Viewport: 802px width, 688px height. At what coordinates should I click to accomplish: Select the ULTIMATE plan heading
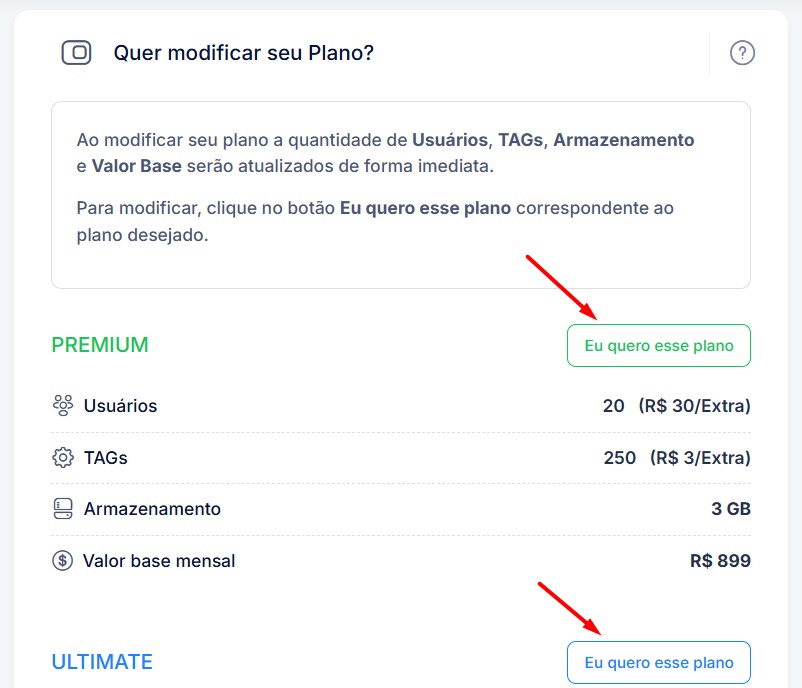click(102, 662)
